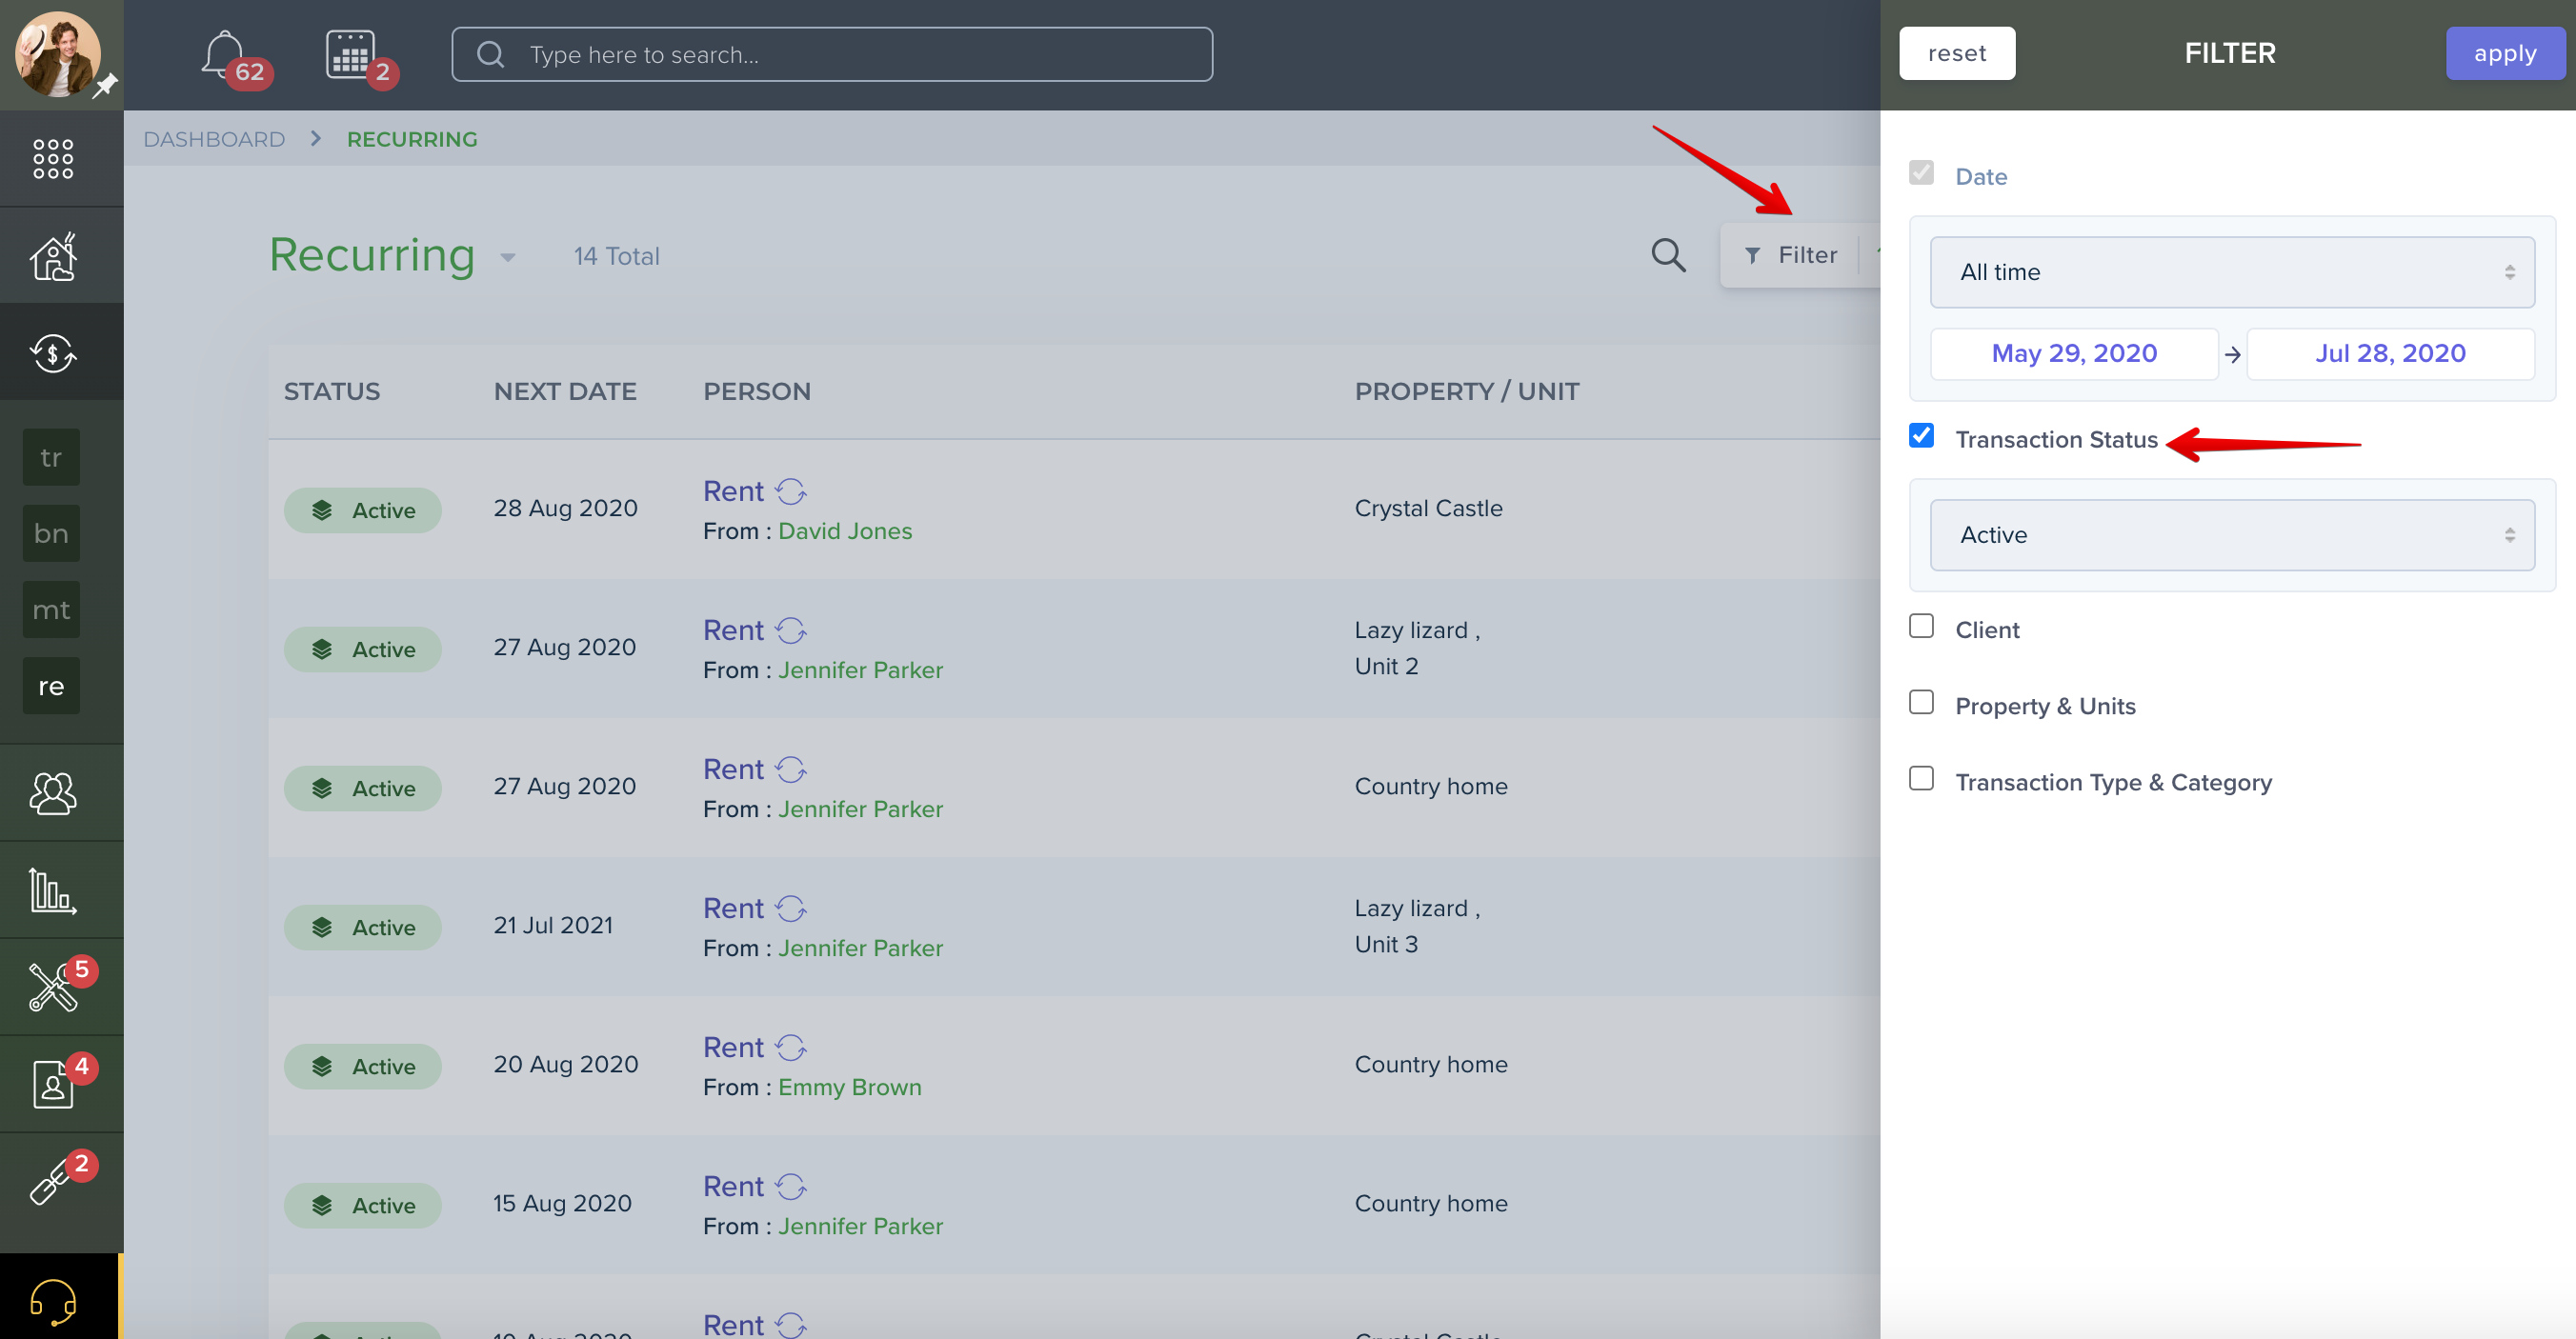Image resolution: width=2576 pixels, height=1339 pixels.
Task: Click Active badge for 15 Aug 2020
Action: coord(362,1205)
